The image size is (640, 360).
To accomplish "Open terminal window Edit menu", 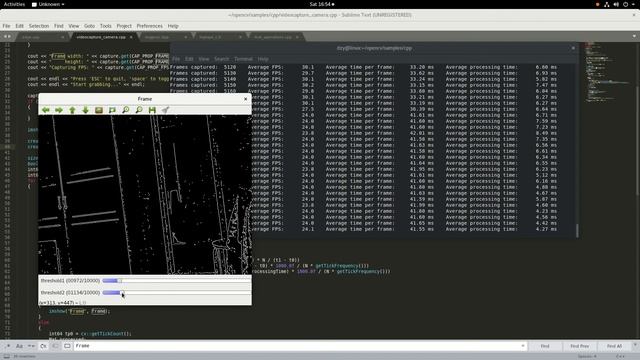I will coord(189,59).
